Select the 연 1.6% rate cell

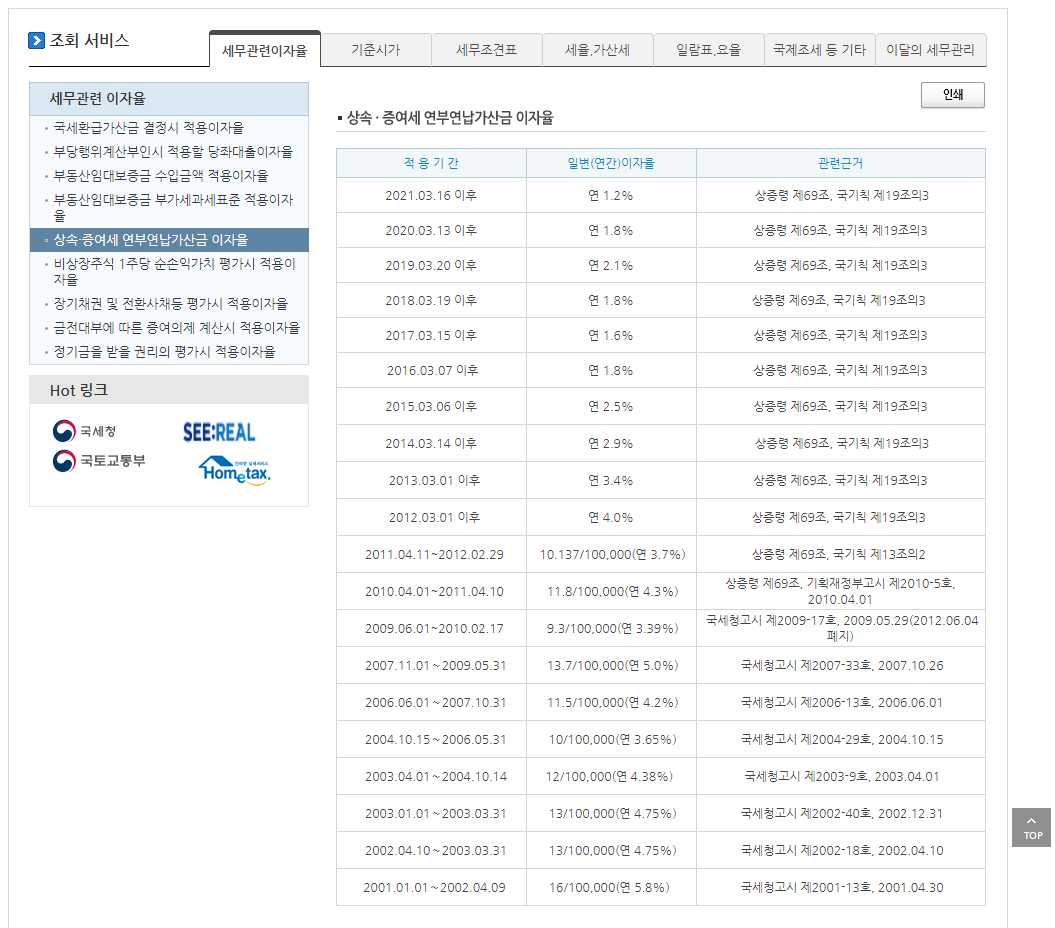point(611,335)
